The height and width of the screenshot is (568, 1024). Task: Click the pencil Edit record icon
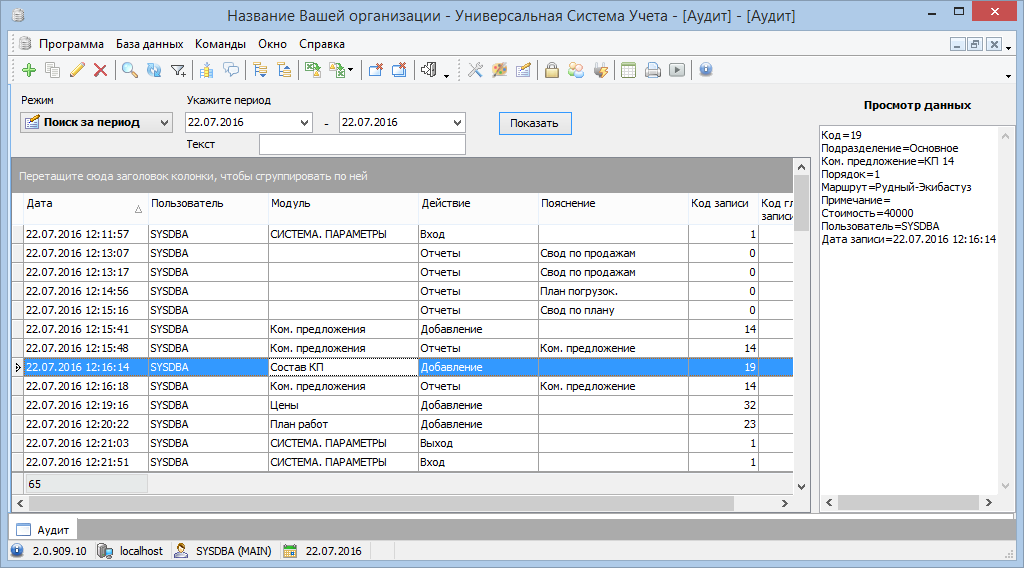click(x=77, y=70)
